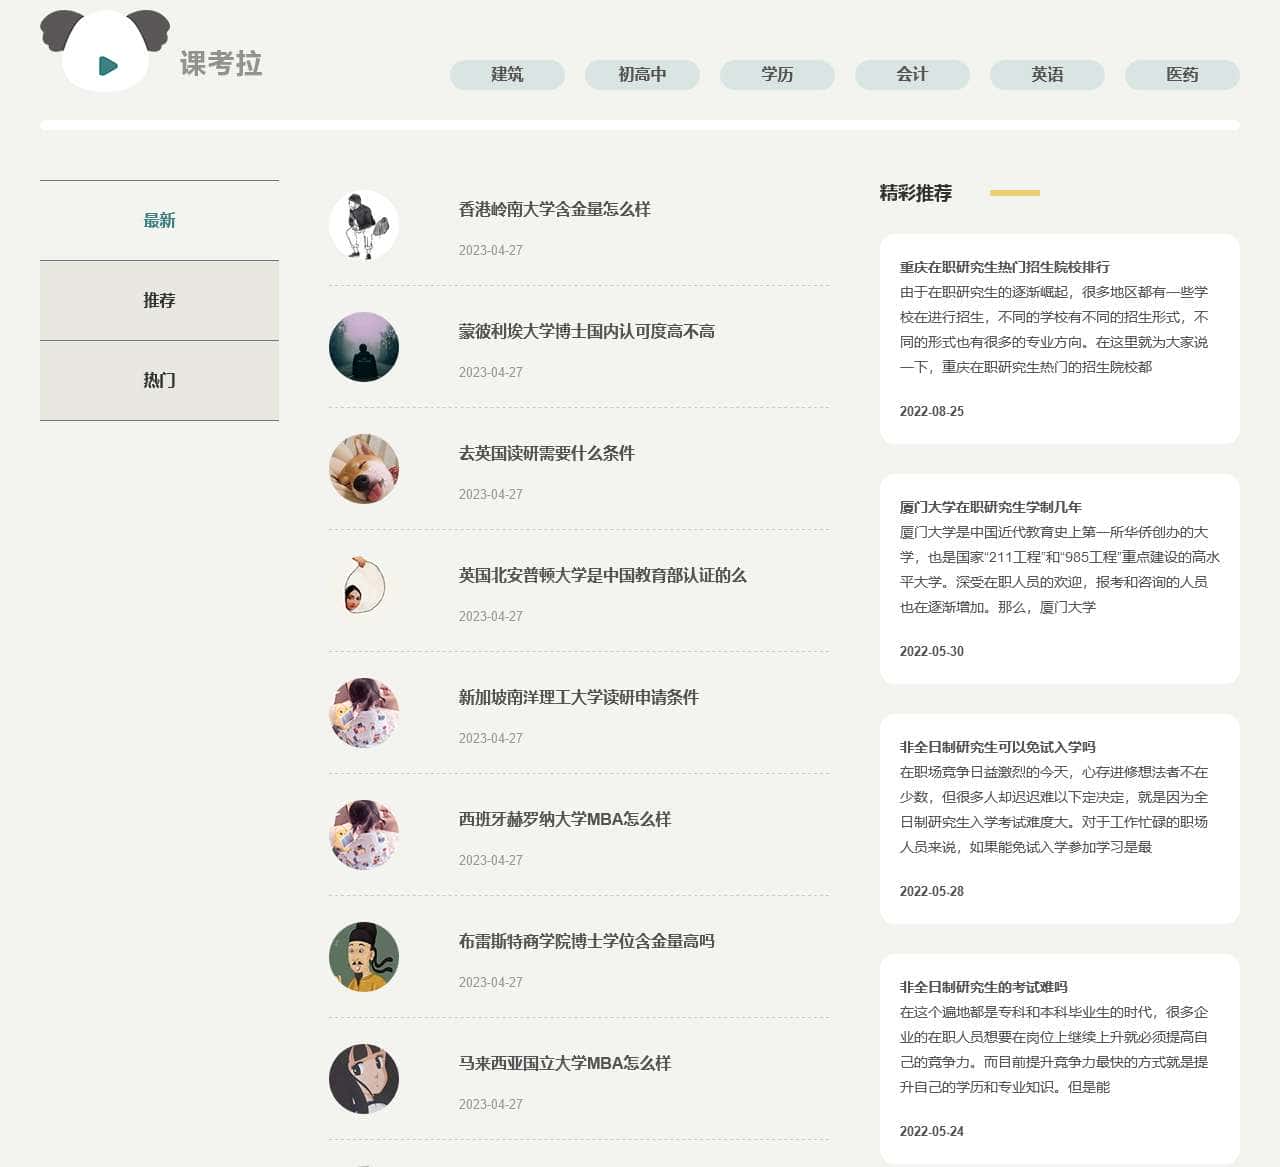Screen dimensions: 1280x1167
Task: Open the 会计 category
Action: click(911, 75)
